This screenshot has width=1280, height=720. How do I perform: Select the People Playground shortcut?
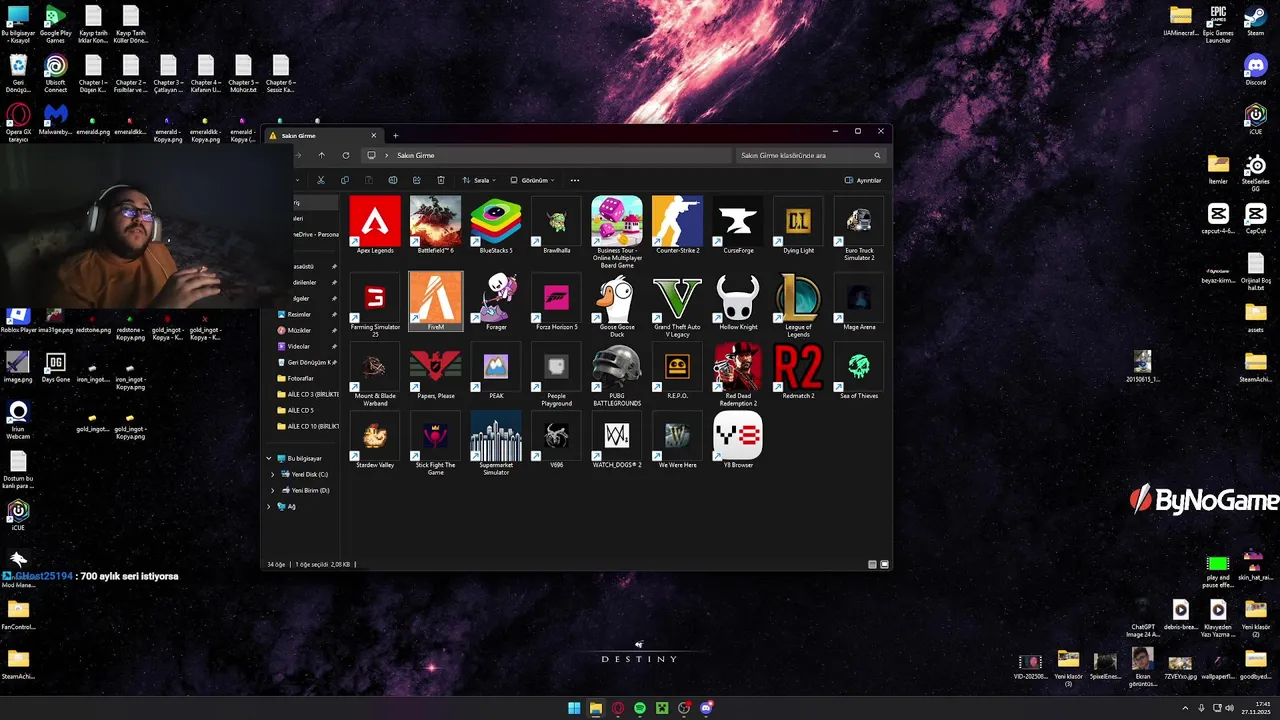tap(556, 375)
